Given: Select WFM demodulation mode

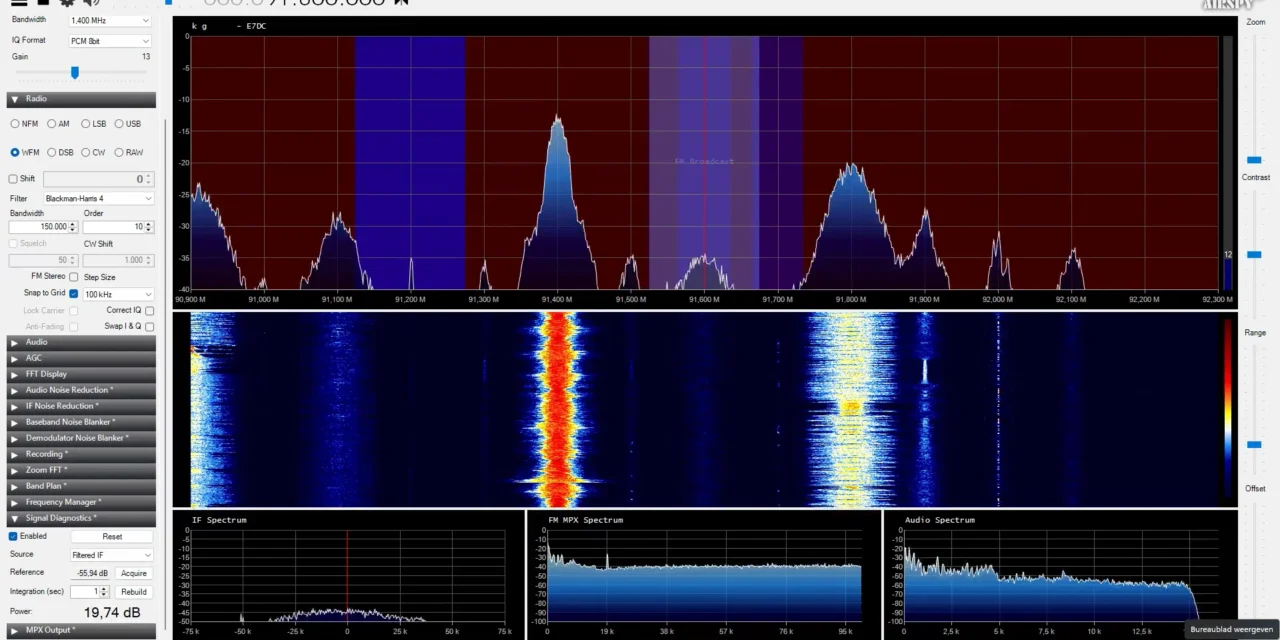Looking at the screenshot, I should pos(15,152).
